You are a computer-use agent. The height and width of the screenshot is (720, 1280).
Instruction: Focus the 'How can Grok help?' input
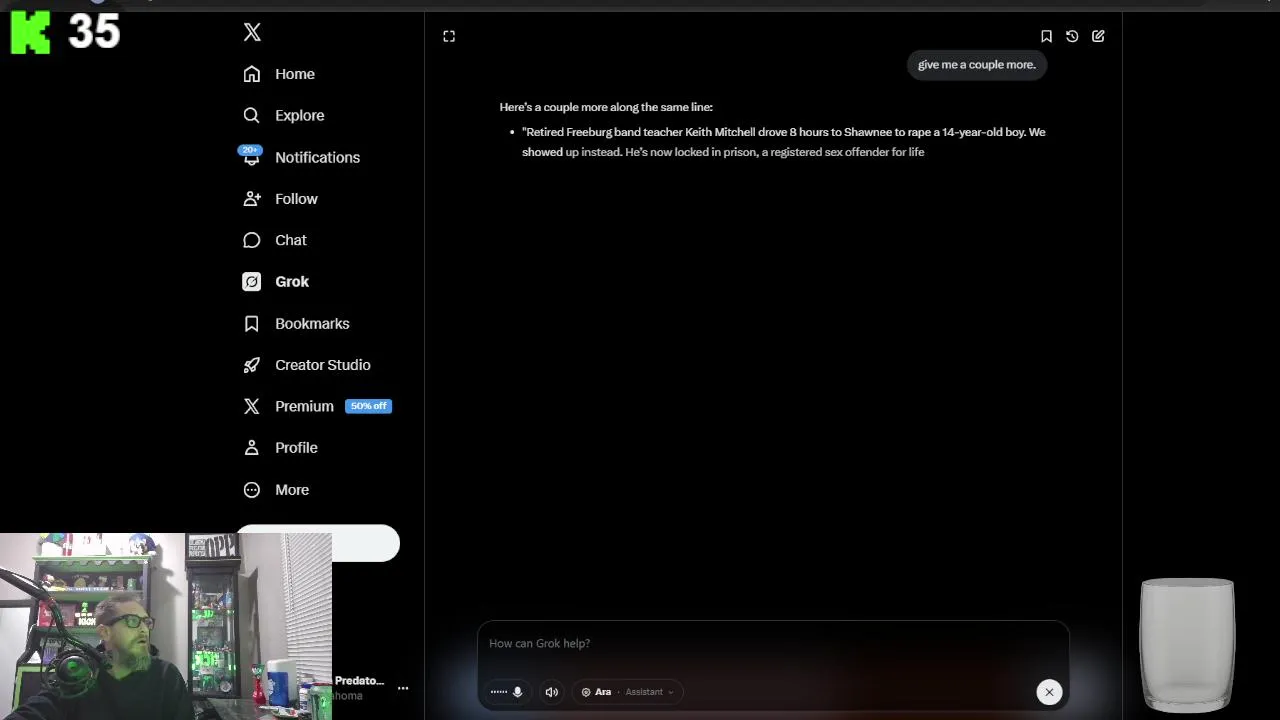[x=773, y=643]
